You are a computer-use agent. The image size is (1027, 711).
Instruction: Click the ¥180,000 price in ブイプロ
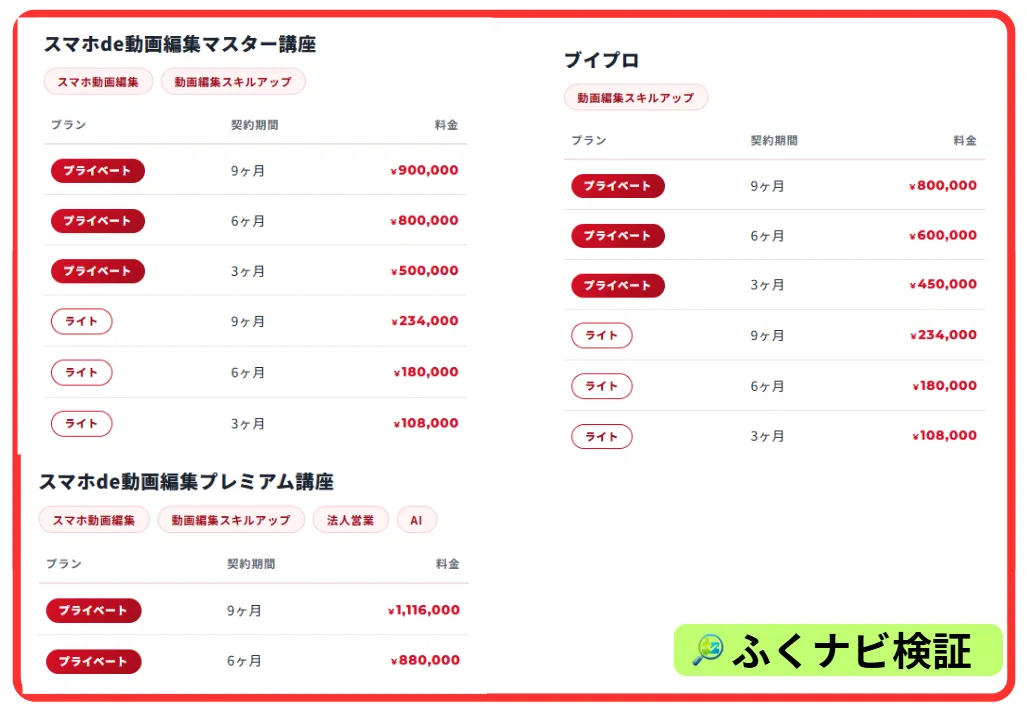pos(944,386)
